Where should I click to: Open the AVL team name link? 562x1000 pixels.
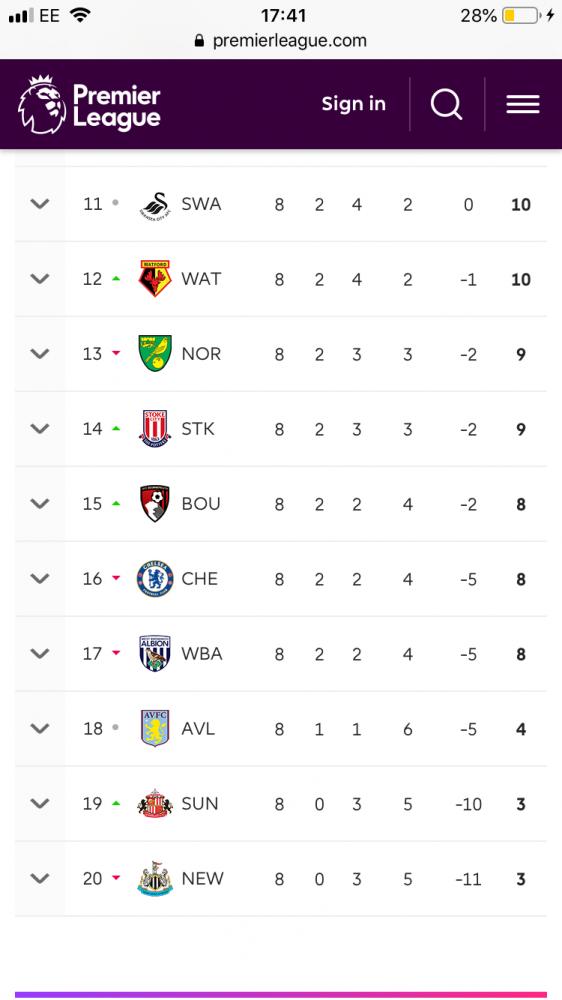198,728
